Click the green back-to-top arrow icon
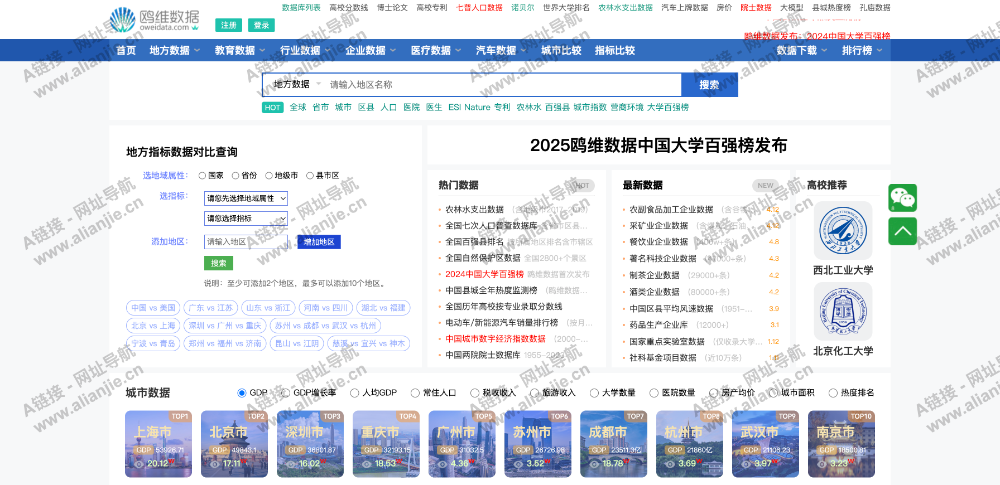Screen dimensions: 1000x485 [902, 231]
